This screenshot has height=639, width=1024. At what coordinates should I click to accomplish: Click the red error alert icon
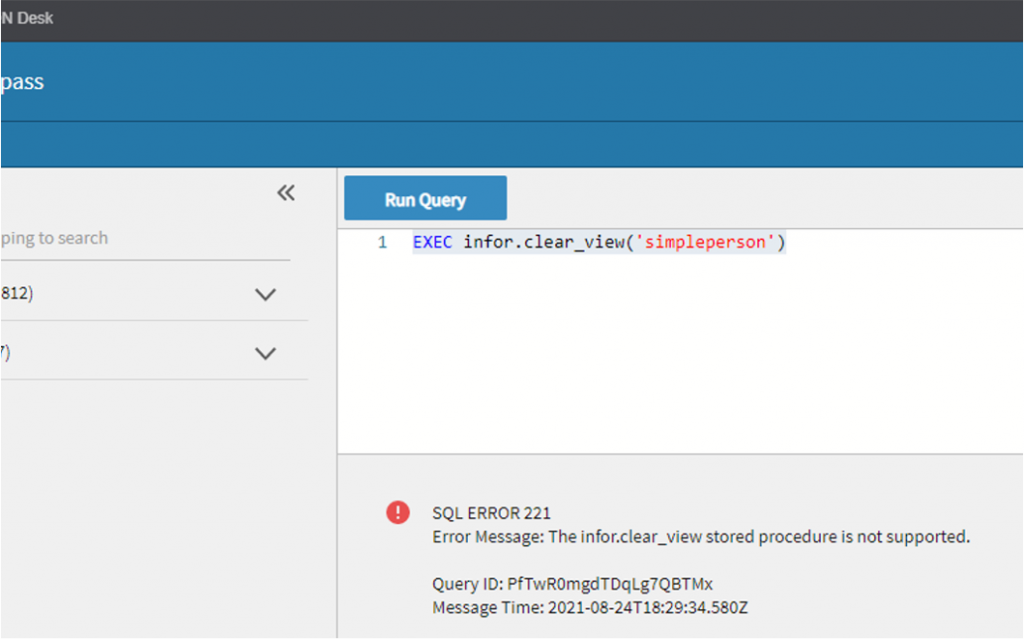[398, 512]
